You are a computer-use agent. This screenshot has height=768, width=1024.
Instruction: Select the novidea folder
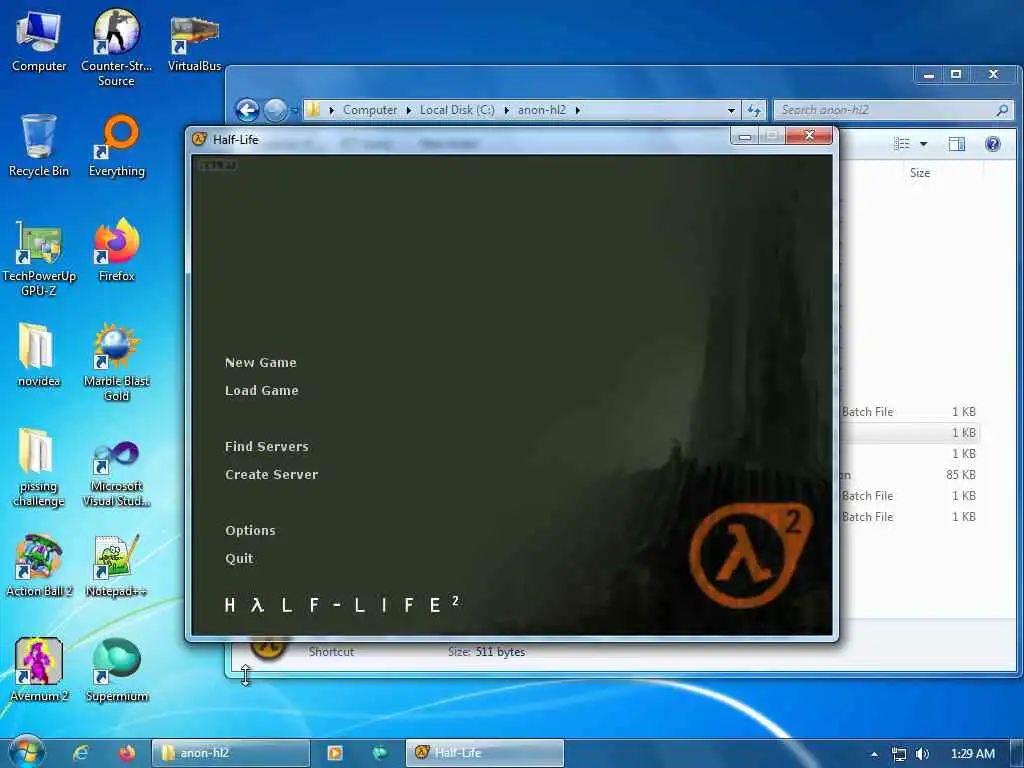tap(39, 355)
